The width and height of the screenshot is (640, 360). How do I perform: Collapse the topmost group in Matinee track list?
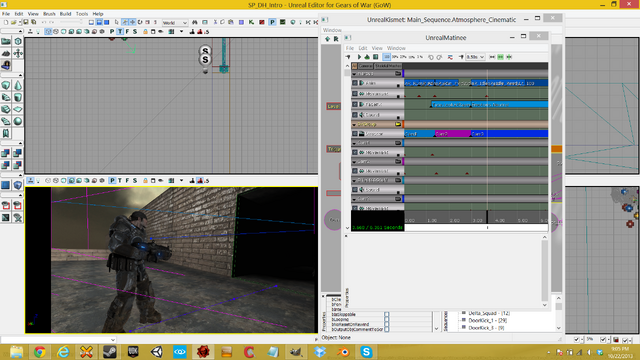[354, 74]
